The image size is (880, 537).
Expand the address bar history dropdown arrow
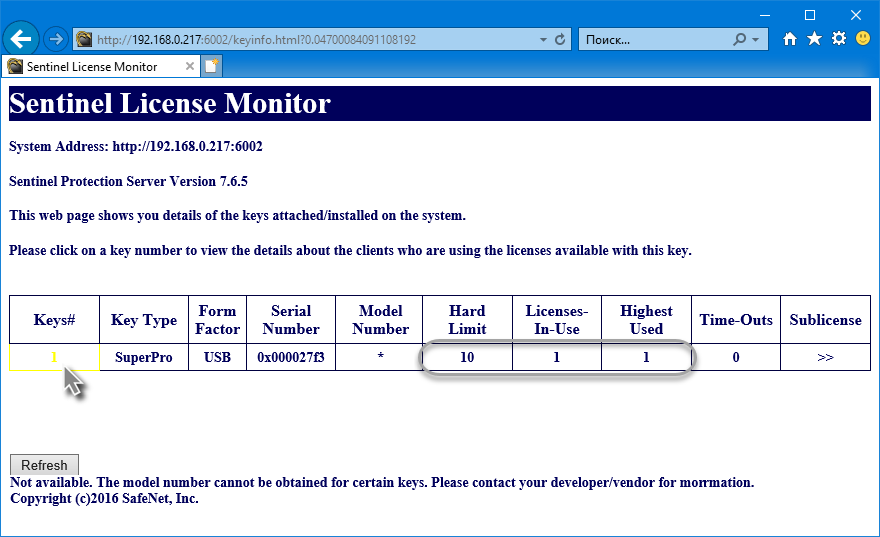click(543, 40)
